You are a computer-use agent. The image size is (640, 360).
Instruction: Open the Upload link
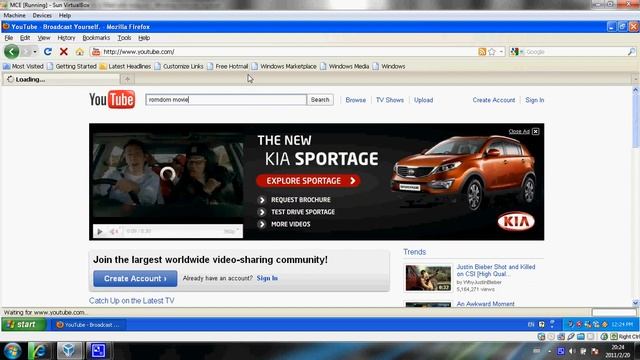tap(423, 100)
